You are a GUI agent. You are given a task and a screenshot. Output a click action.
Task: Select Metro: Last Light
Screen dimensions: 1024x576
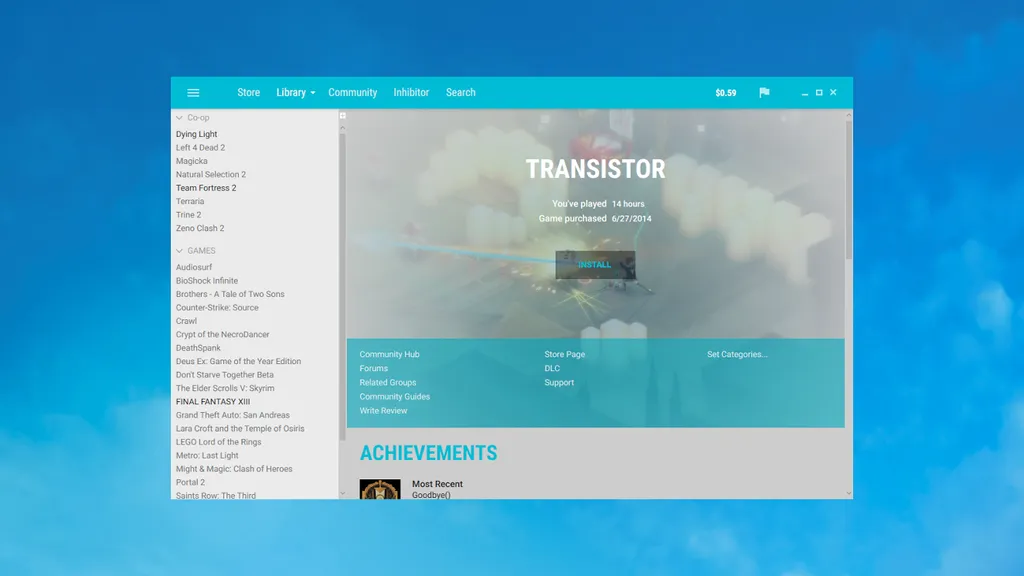pyautogui.click(x=207, y=455)
